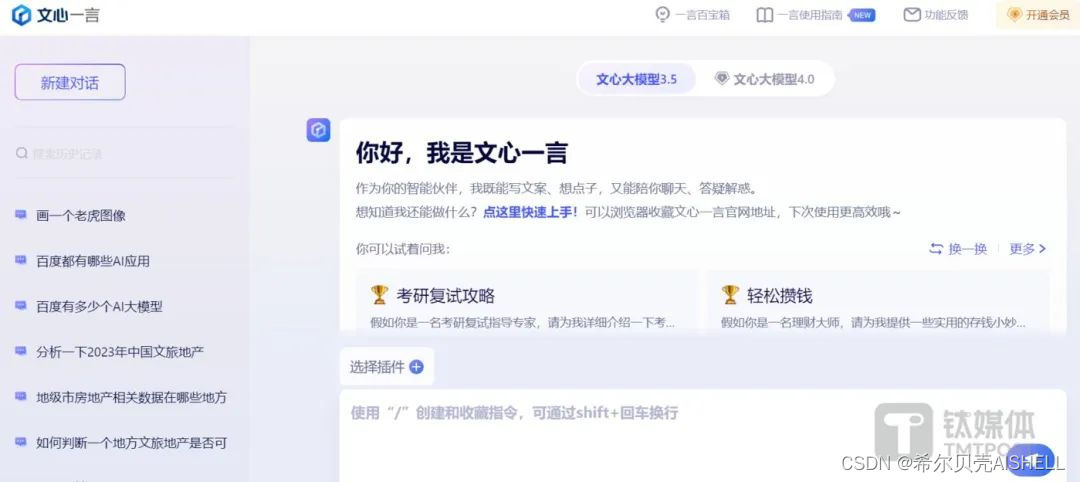Open history item 百度有多少个AI大模型

pyautogui.click(x=99, y=306)
